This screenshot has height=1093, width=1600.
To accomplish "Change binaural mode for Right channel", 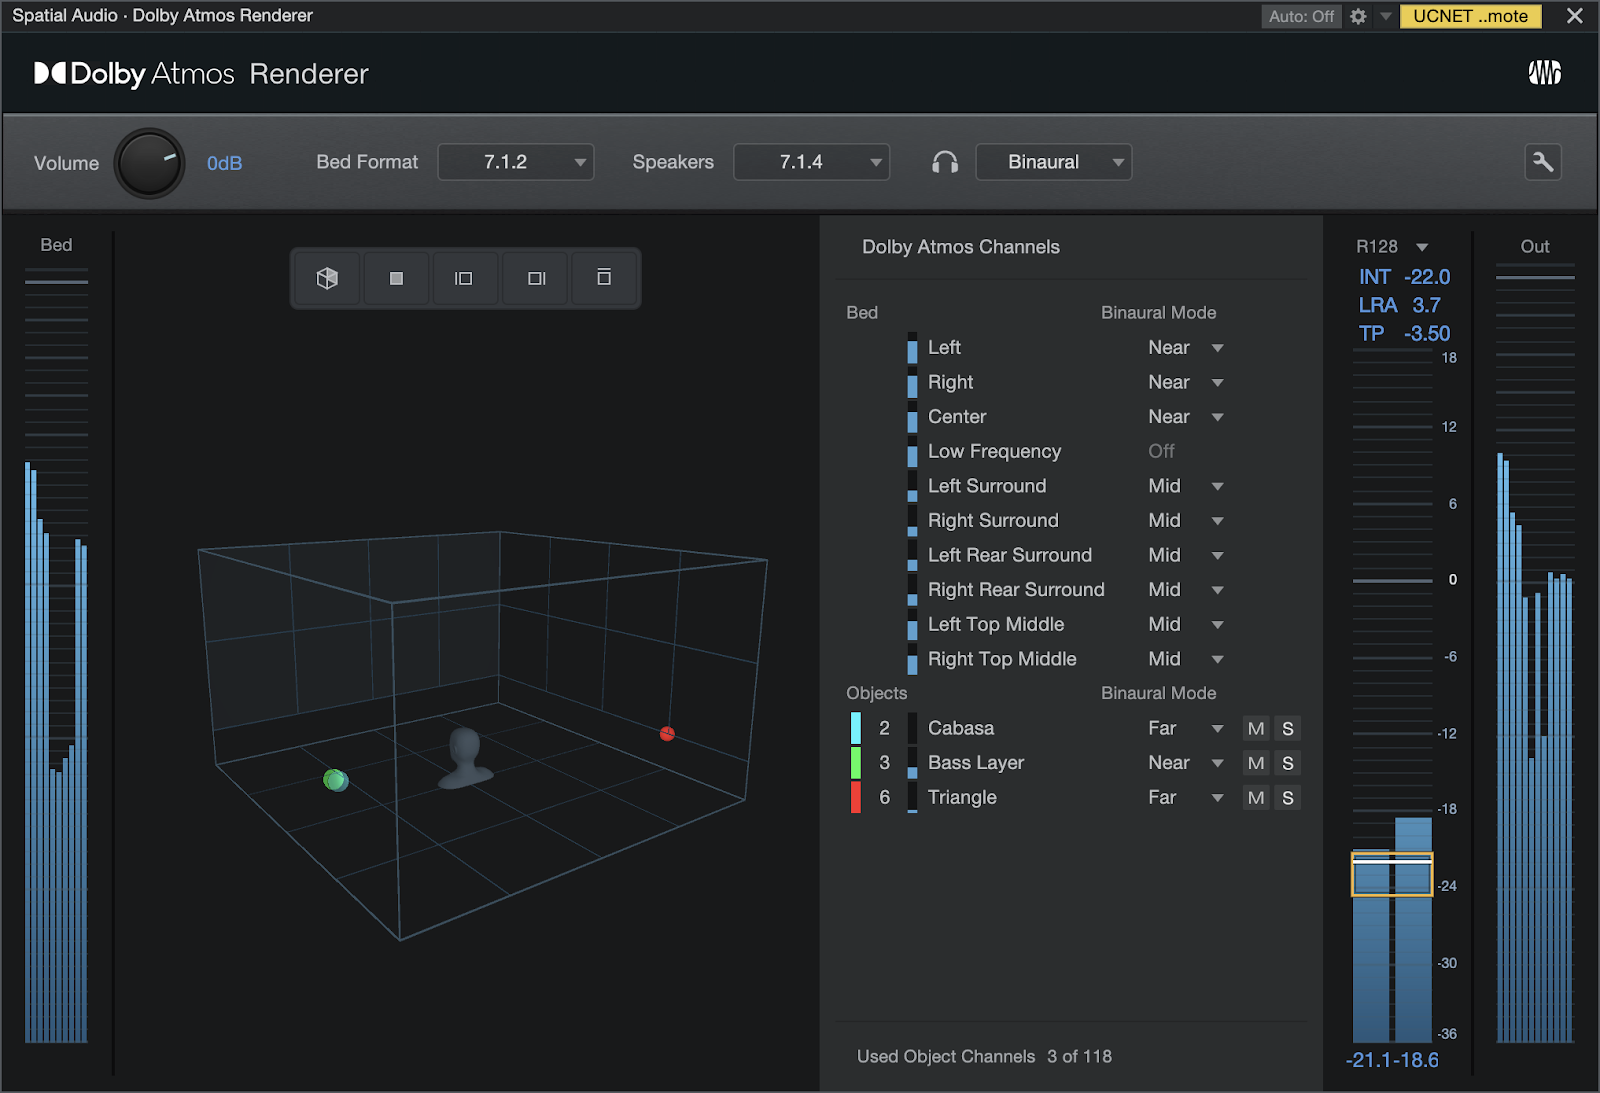I will click(x=1186, y=382).
